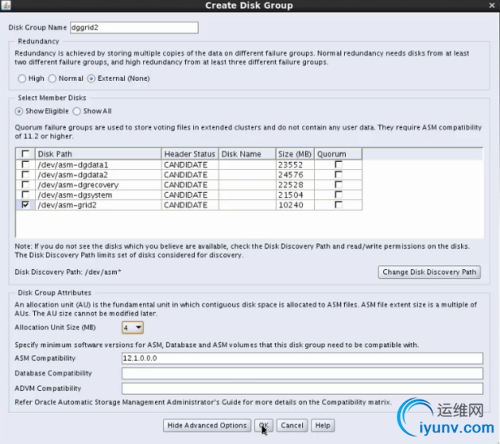Viewport: 500px width, 444px height.
Task: Check the /dev/asm-dgdata1 disk checkbox
Action: click(x=25, y=164)
